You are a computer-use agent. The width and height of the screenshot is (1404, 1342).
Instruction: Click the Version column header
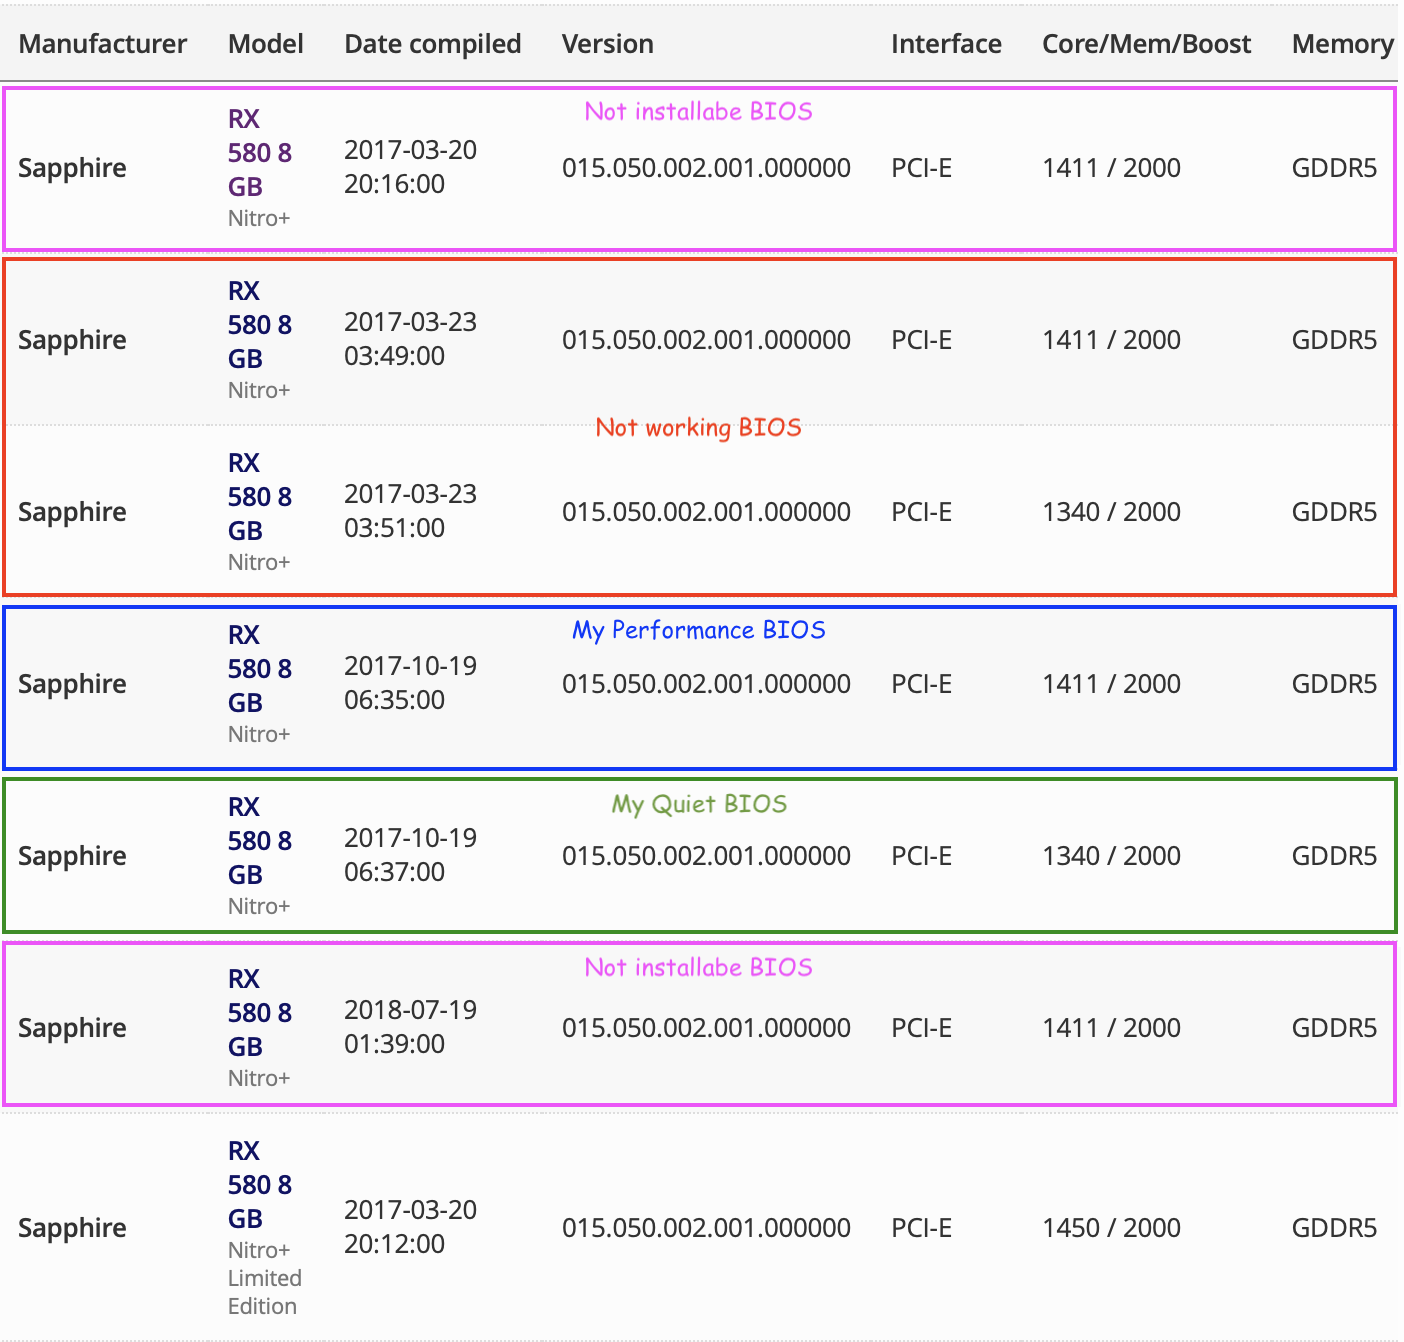[607, 44]
